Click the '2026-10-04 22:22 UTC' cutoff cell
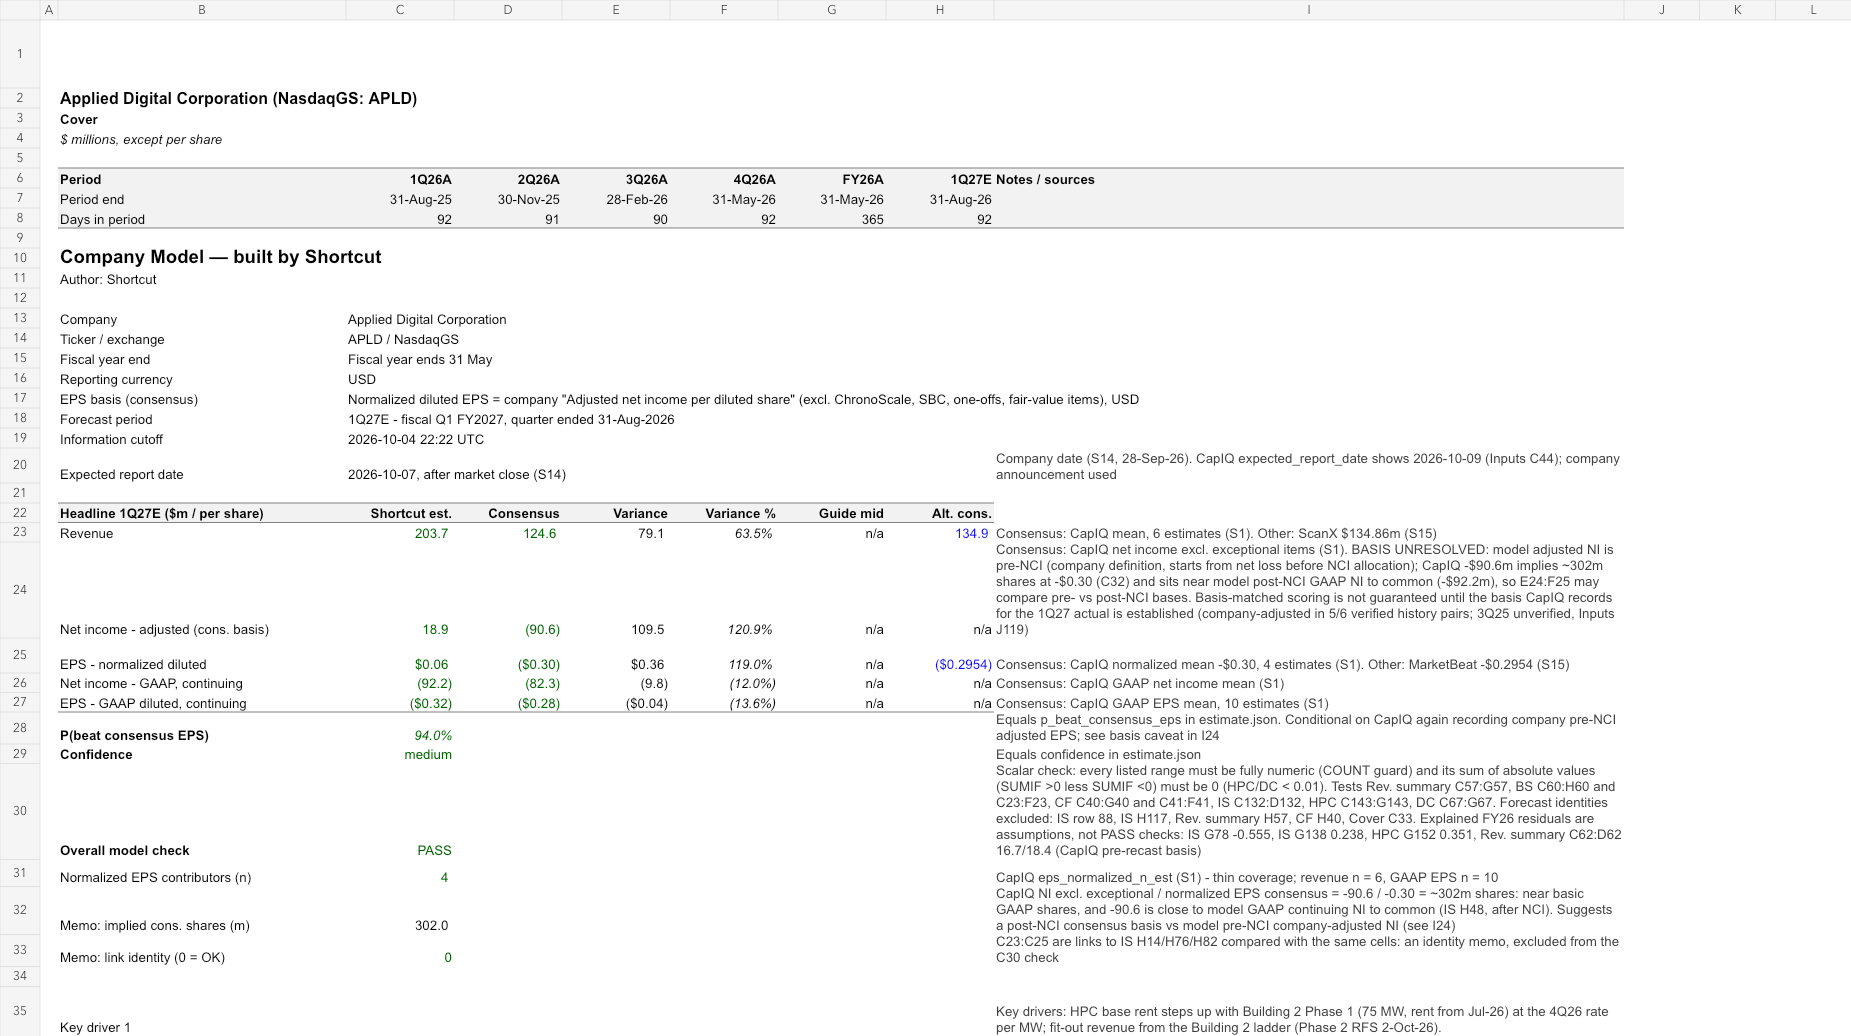 point(416,439)
